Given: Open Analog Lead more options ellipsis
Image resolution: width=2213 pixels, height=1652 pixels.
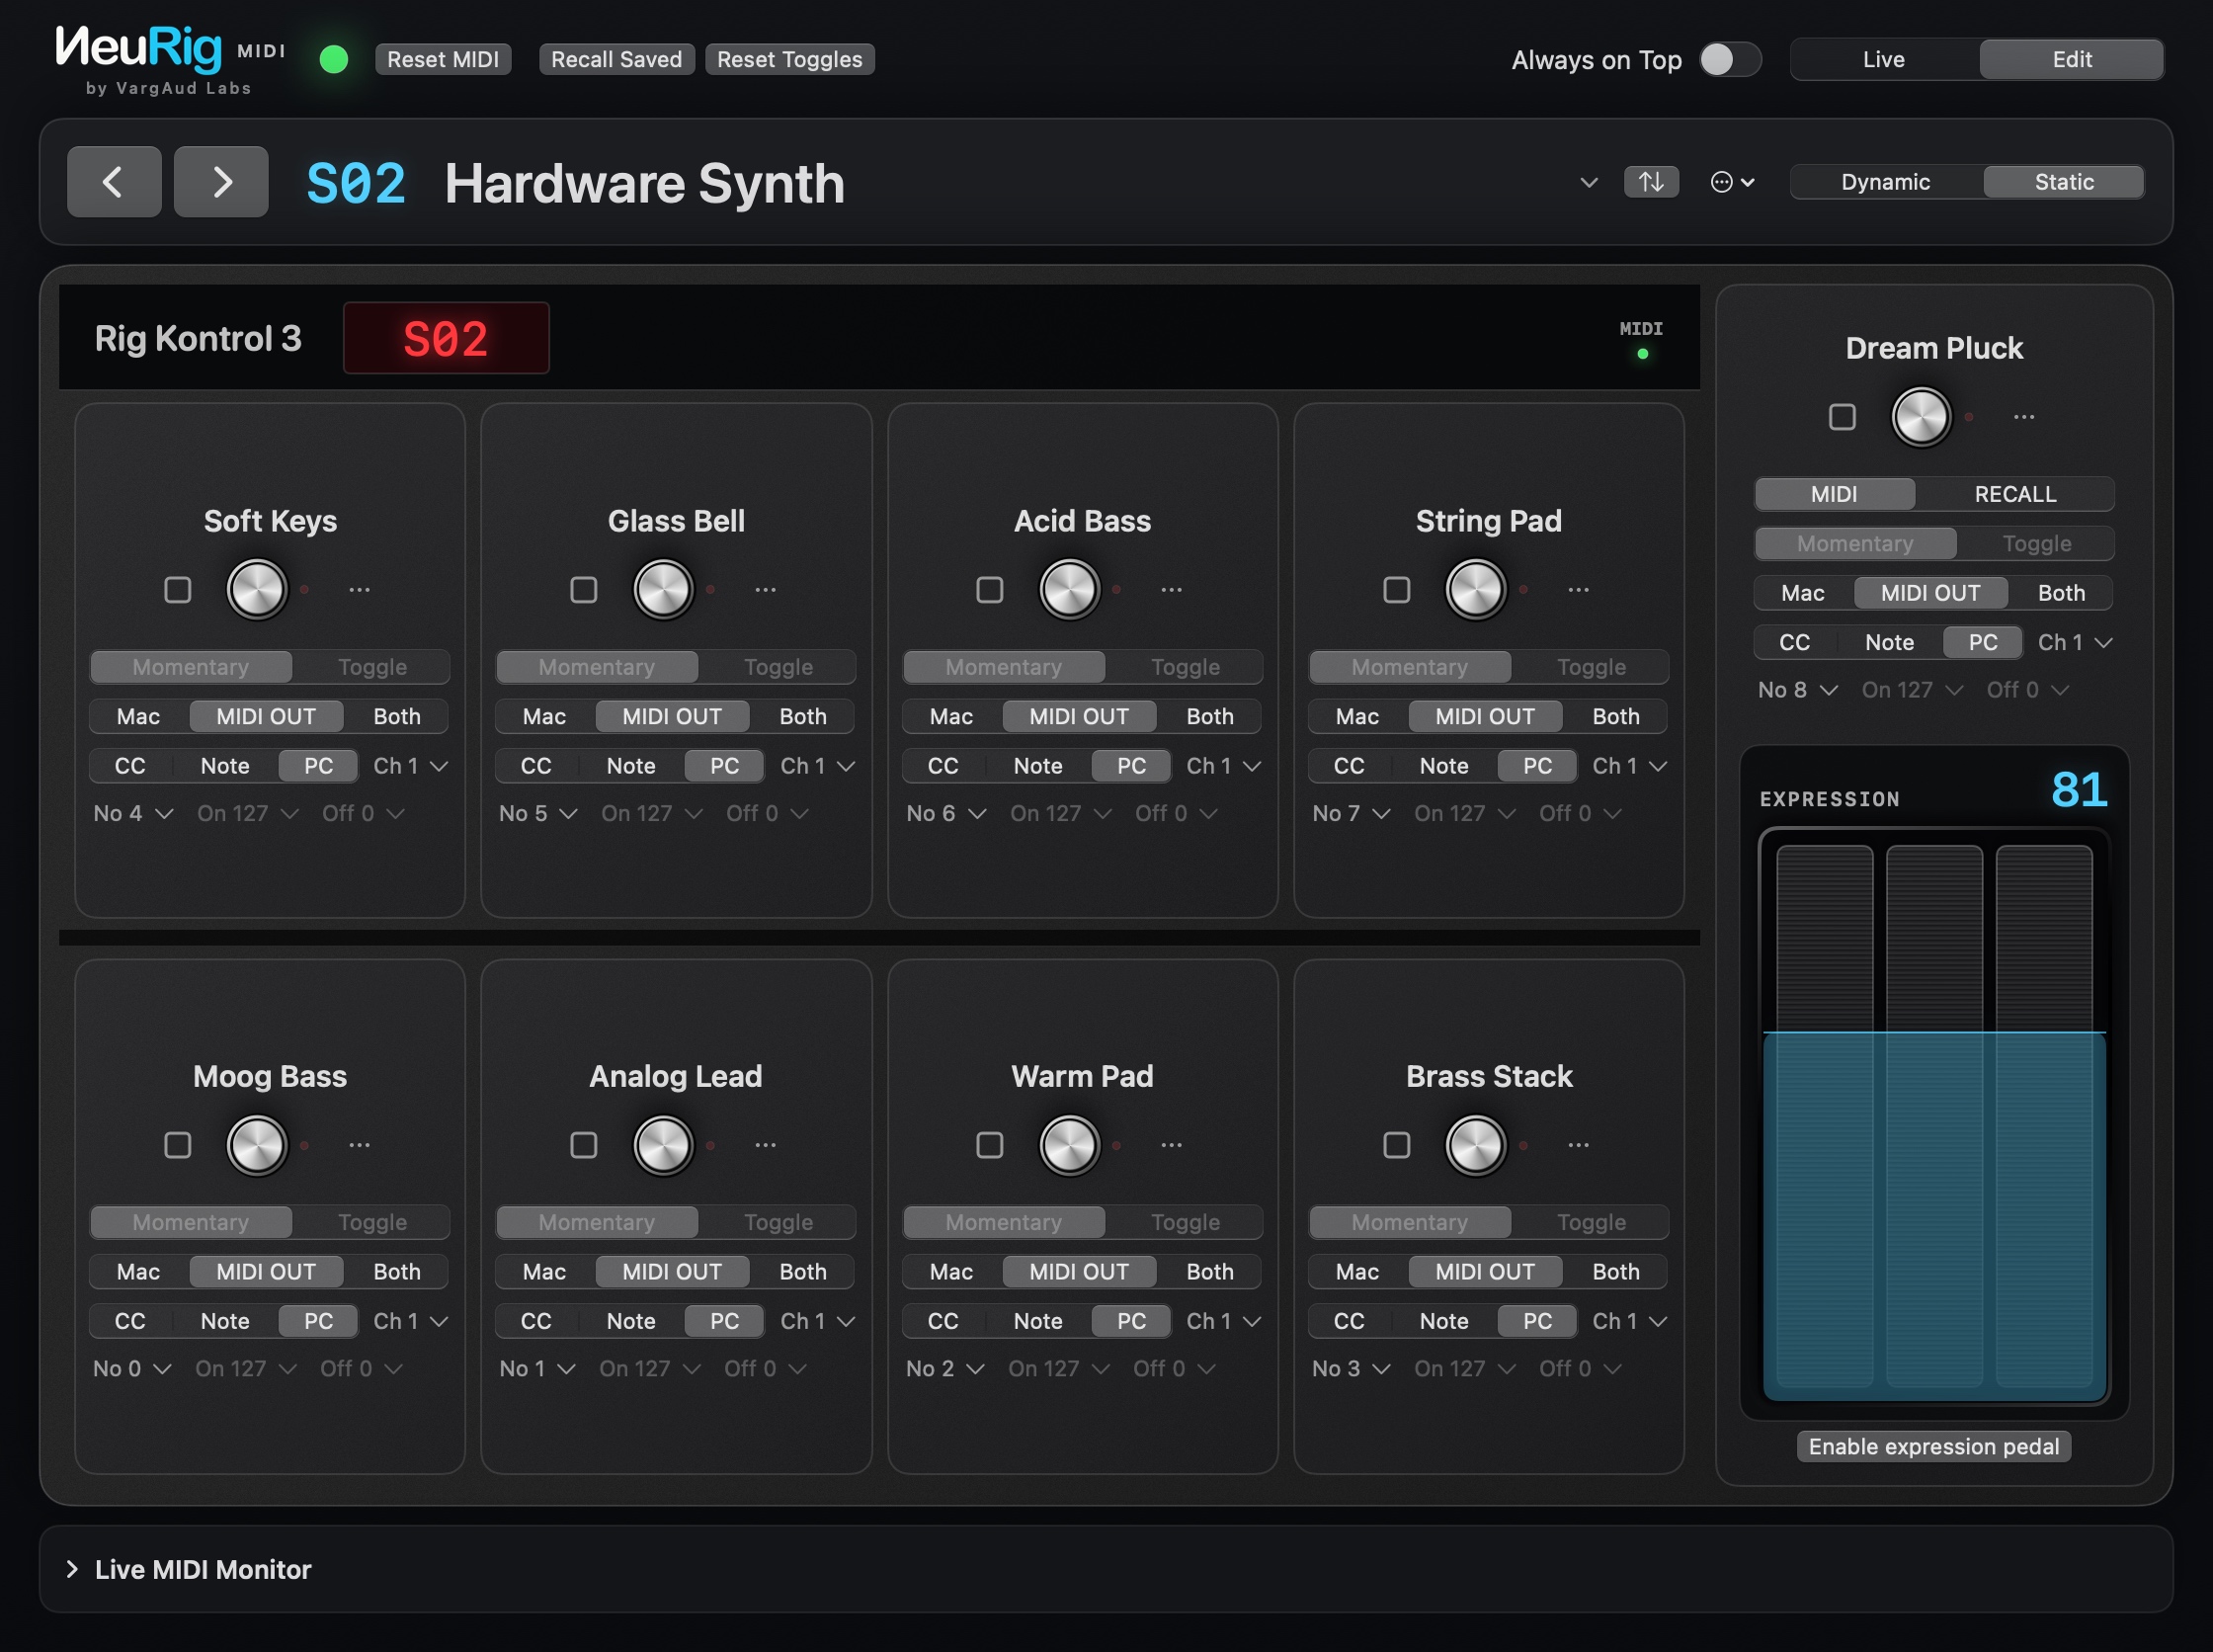Looking at the screenshot, I should tap(766, 1145).
